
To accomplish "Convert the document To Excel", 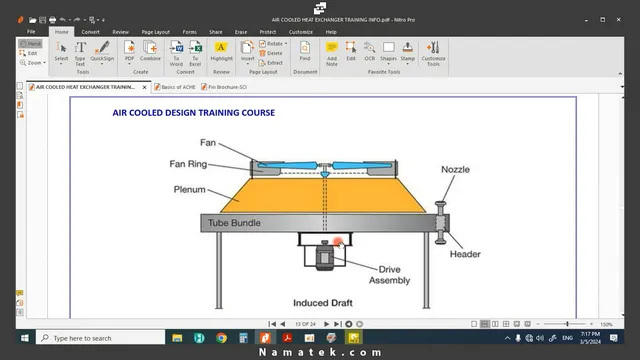I will click(195, 53).
